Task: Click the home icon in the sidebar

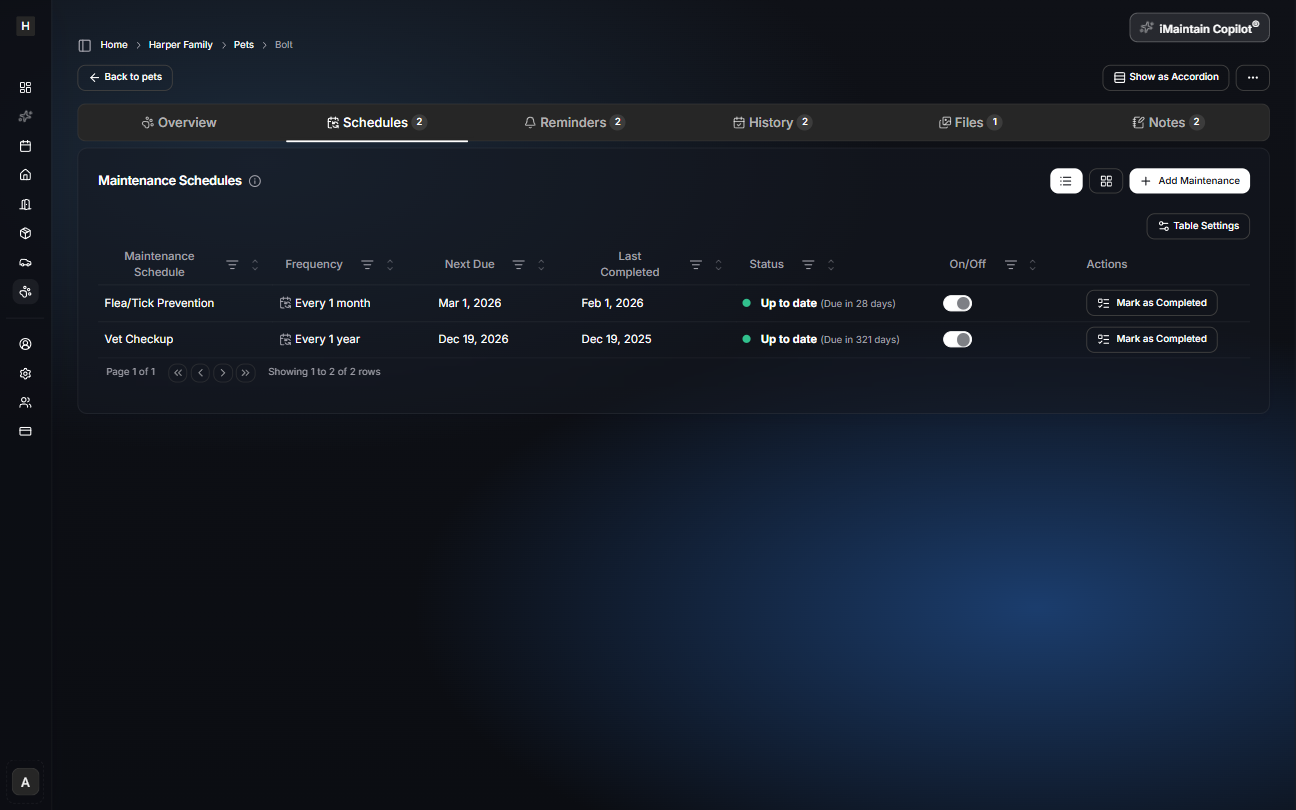Action: pos(26,175)
